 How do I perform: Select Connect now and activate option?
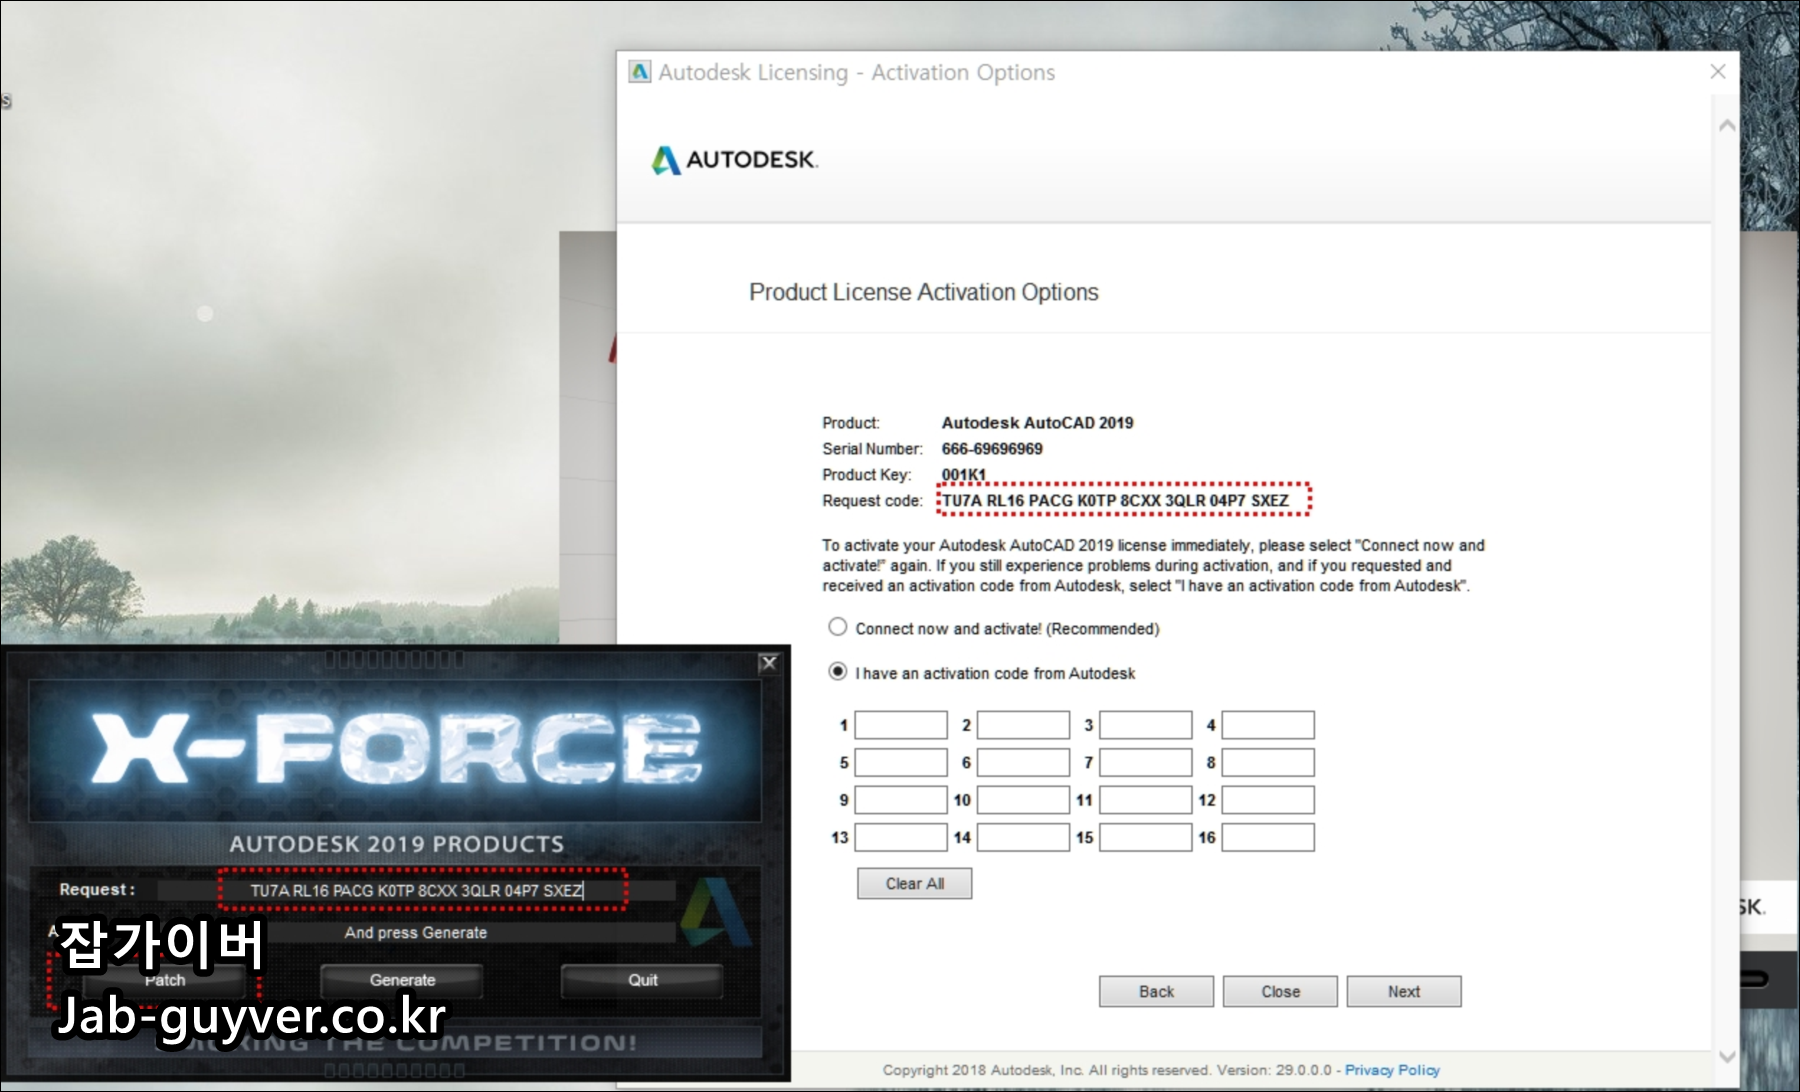point(838,627)
